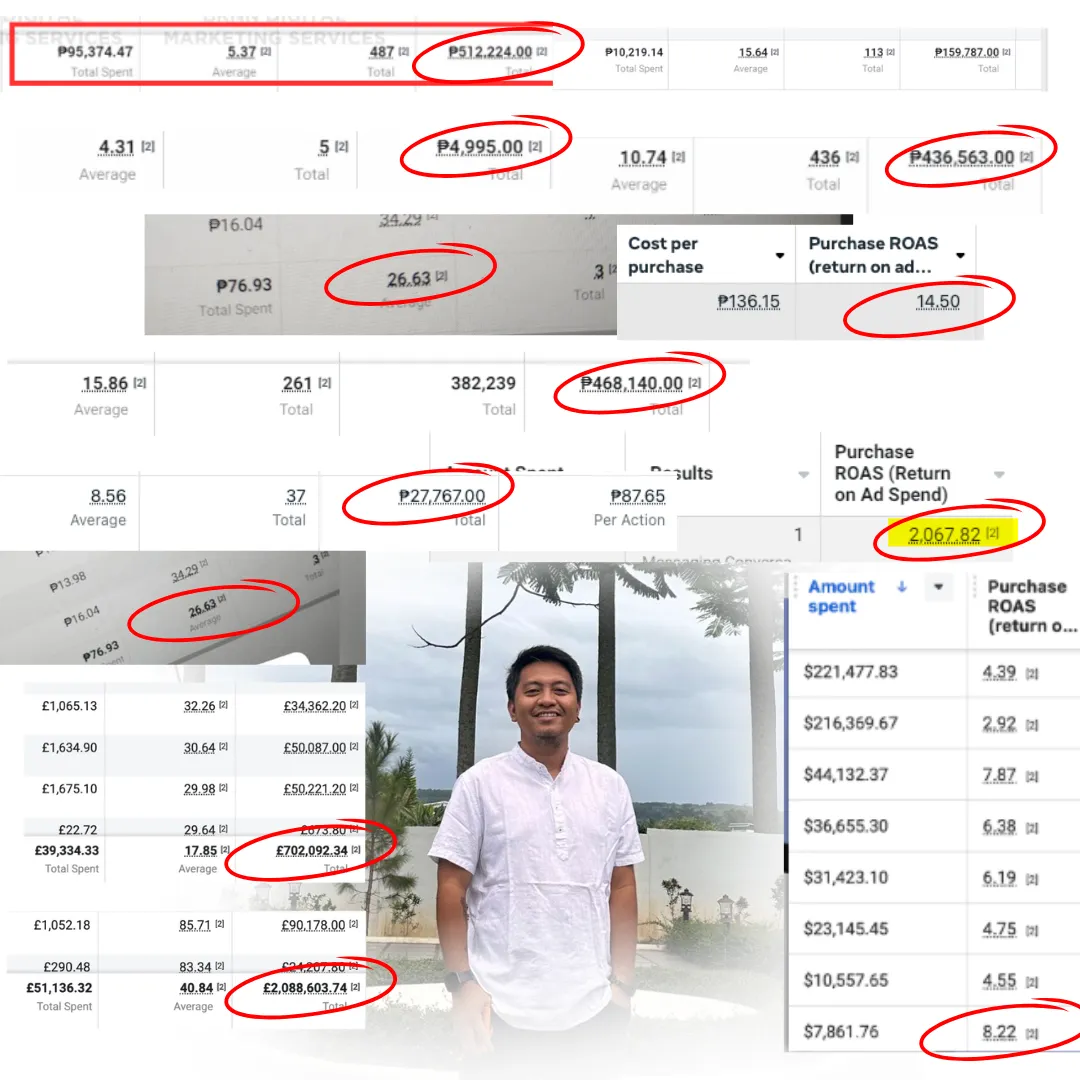1080x1080 pixels.
Task: Click footnote marker next to £2,088,603.74
Action: click(355, 987)
